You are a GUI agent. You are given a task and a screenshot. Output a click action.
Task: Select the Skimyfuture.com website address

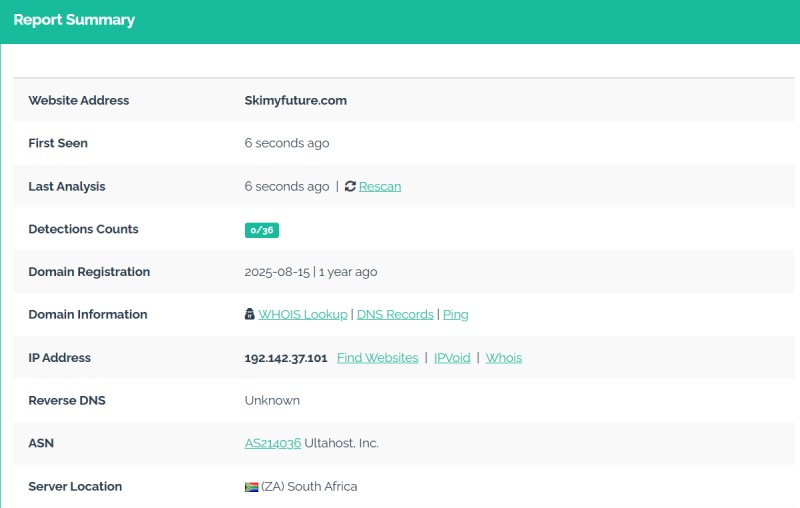pos(295,100)
